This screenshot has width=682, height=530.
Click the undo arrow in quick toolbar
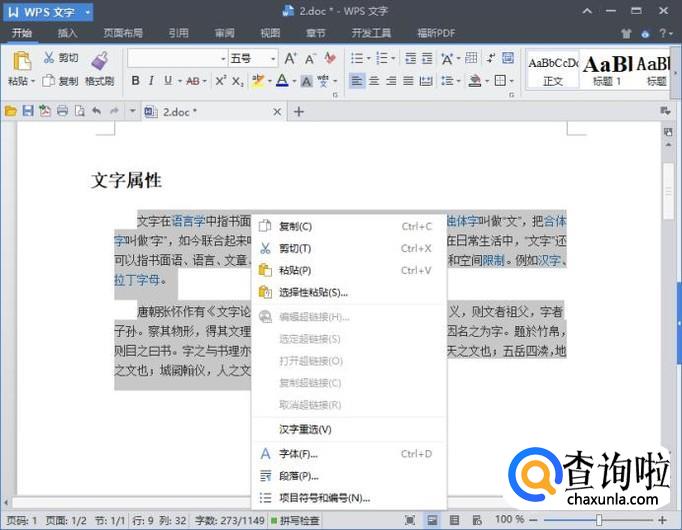pyautogui.click(x=96, y=111)
